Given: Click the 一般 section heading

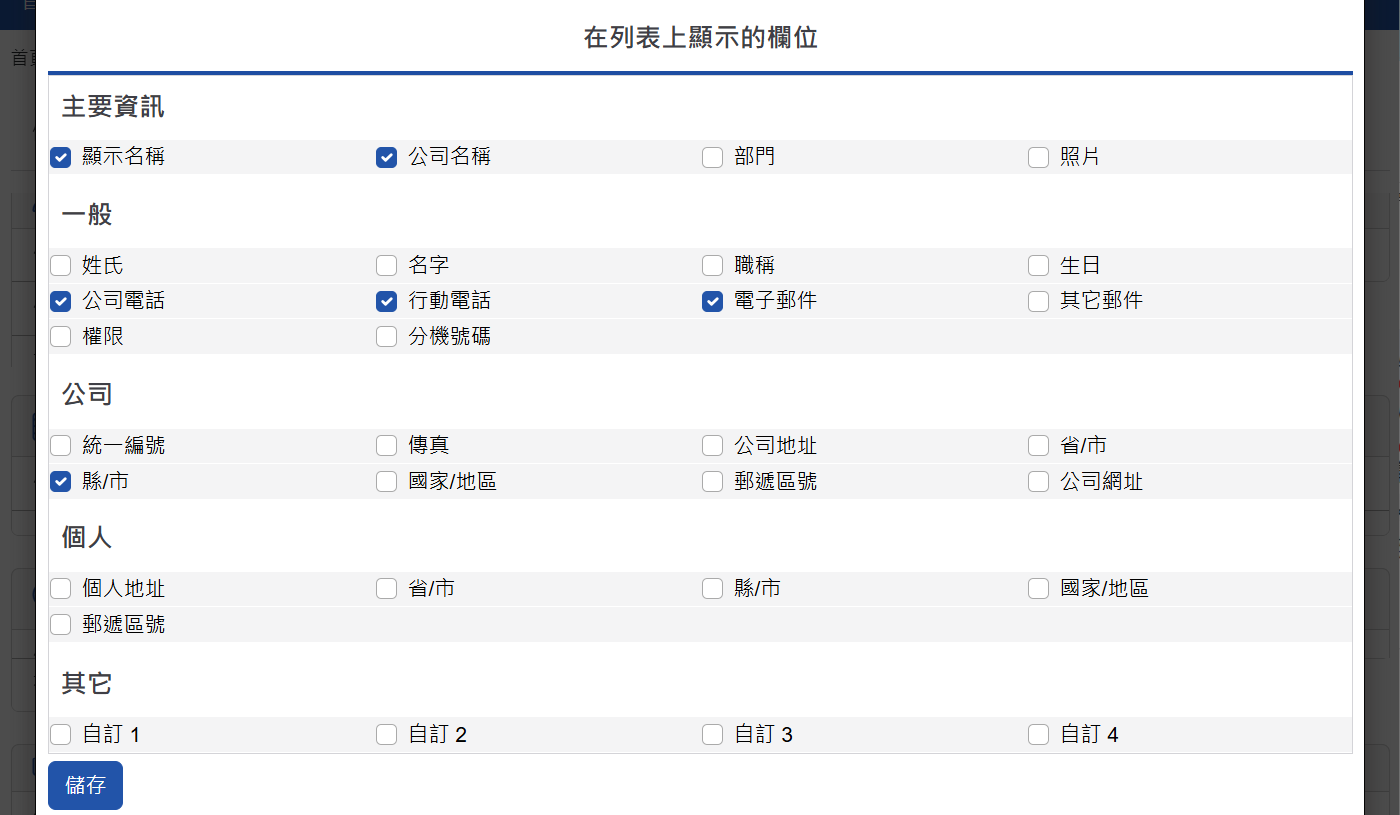Looking at the screenshot, I should 87,215.
